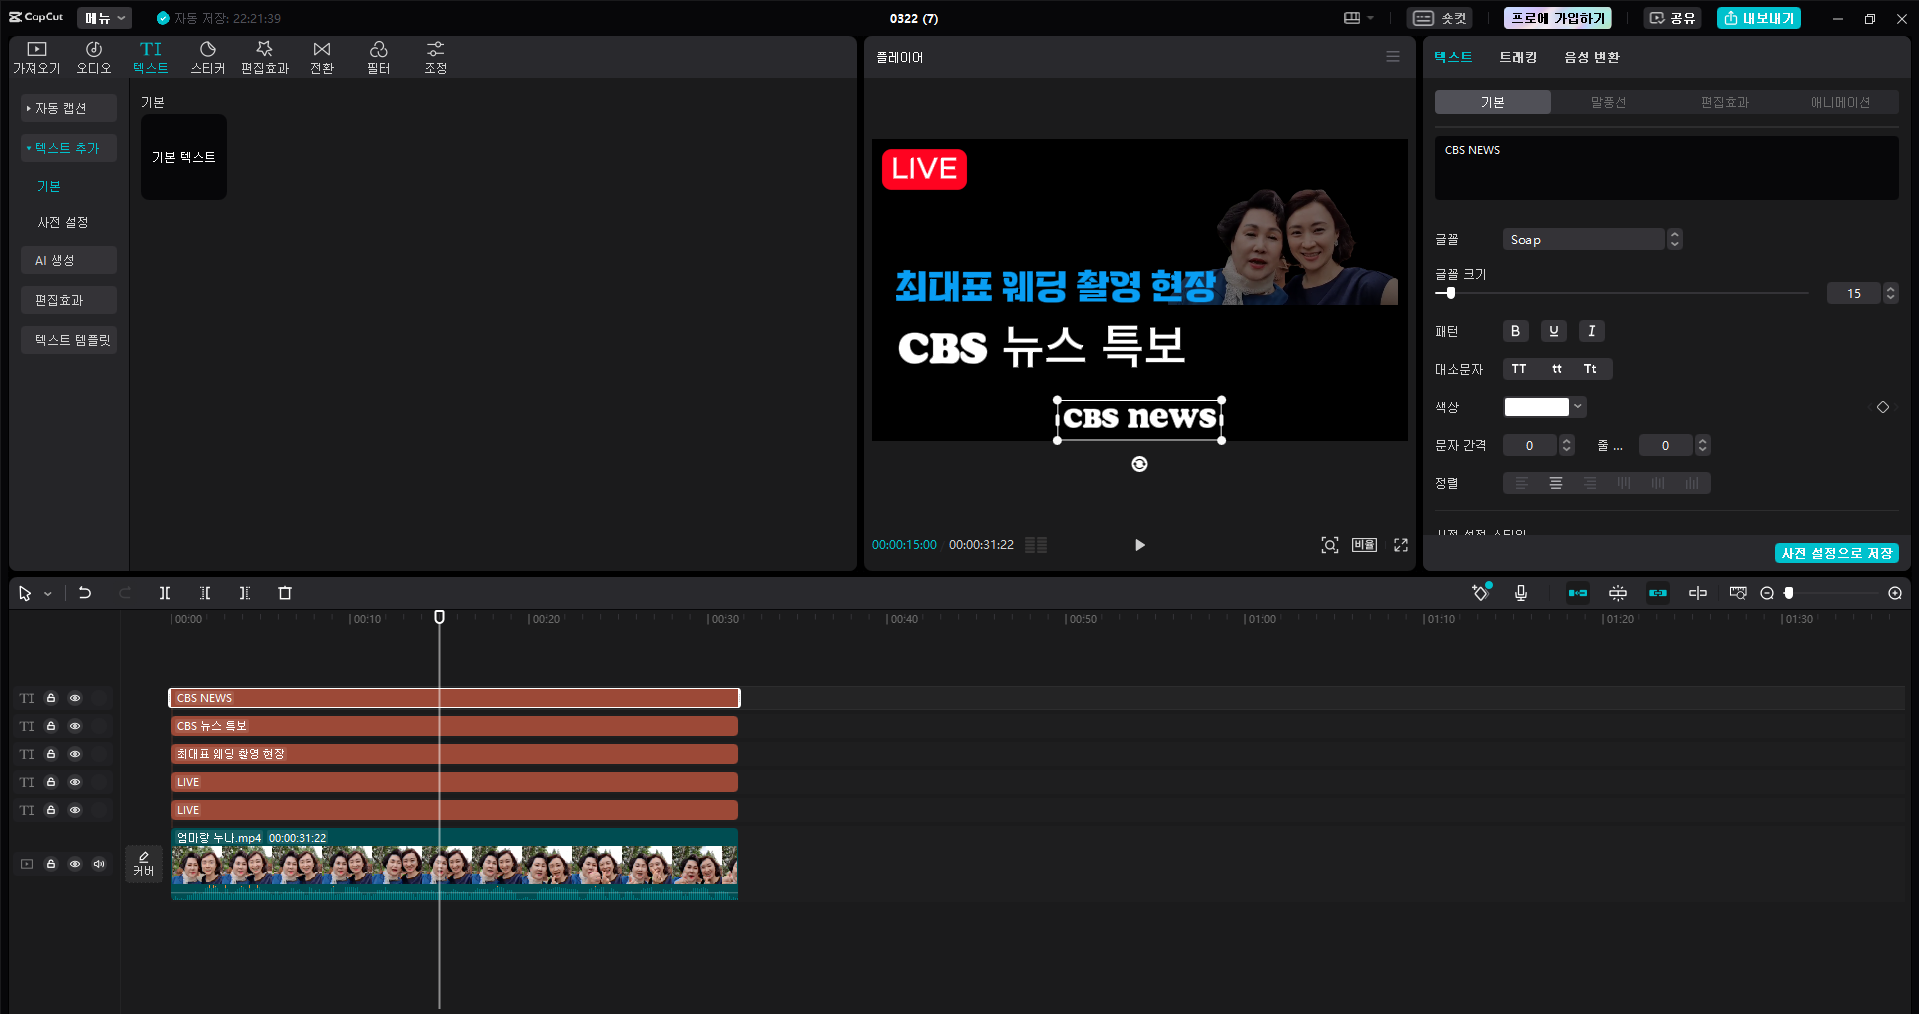Toggle bold text formatting
Viewport: 1919px width, 1014px height.
[1515, 331]
